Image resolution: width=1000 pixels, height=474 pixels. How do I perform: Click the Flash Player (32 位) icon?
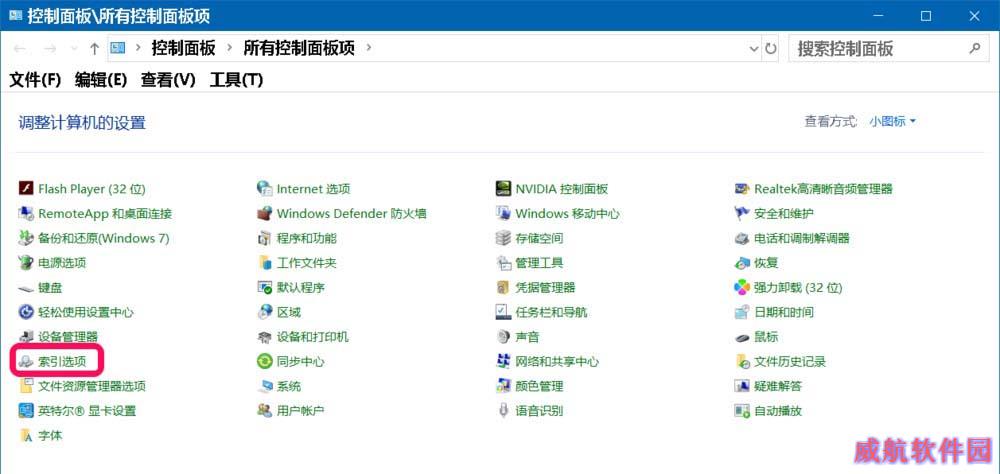26,188
